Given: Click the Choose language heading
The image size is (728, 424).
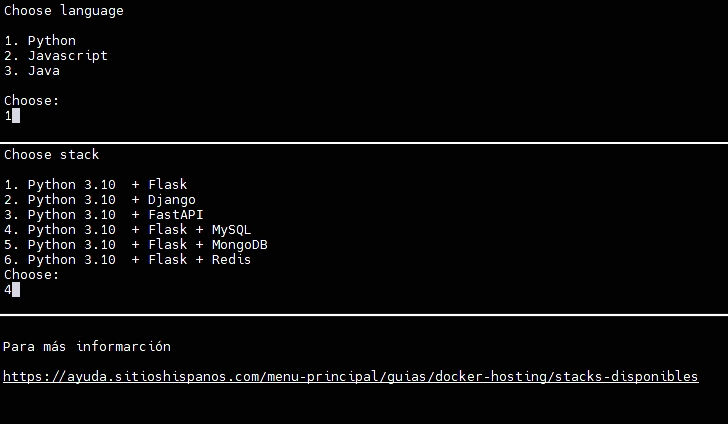Looking at the screenshot, I should coord(64,11).
